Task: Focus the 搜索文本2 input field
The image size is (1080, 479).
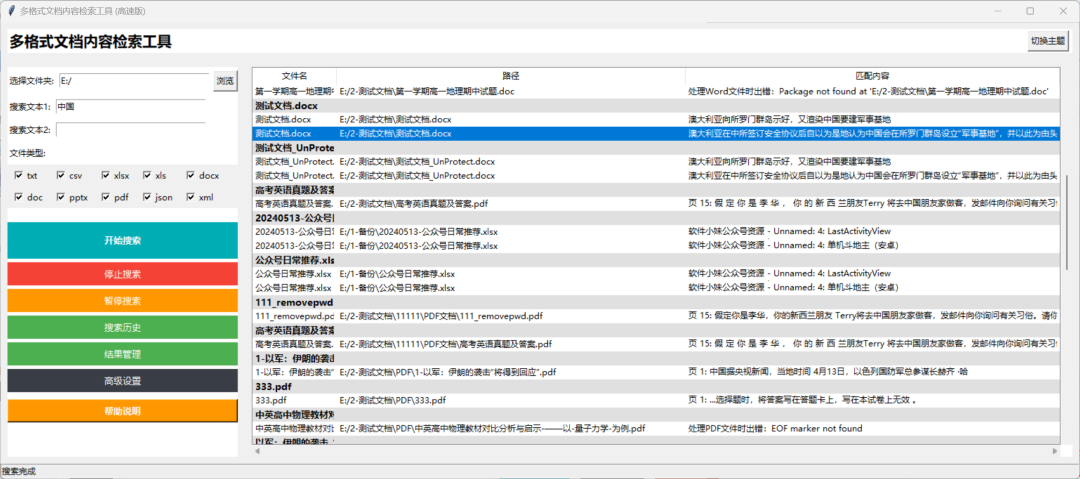Action: tap(130, 129)
